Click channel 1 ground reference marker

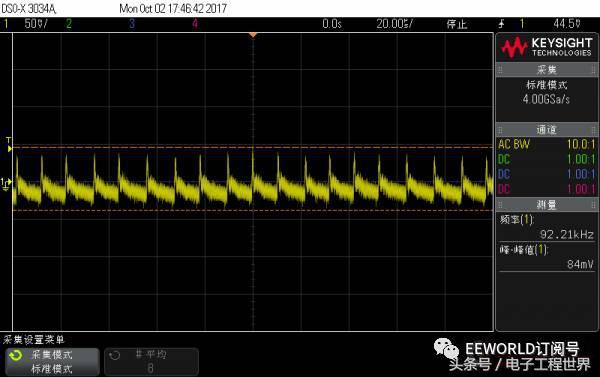(6, 184)
